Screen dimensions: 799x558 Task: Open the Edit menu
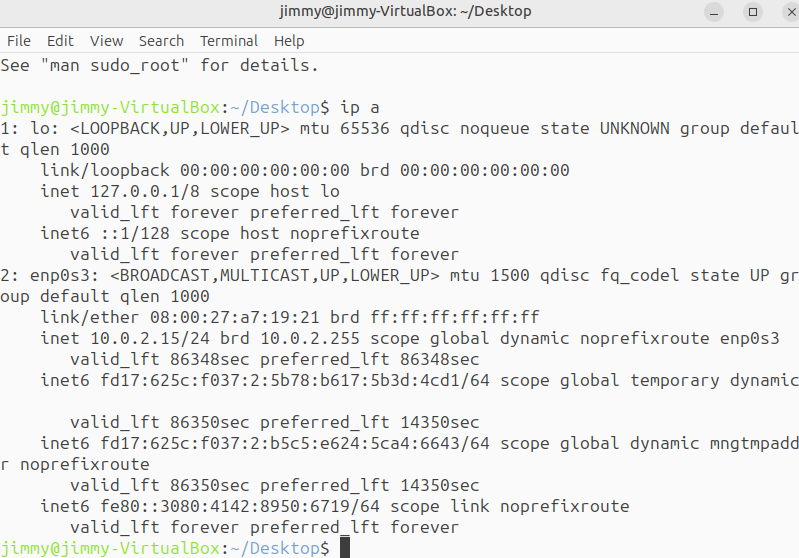(x=60, y=41)
